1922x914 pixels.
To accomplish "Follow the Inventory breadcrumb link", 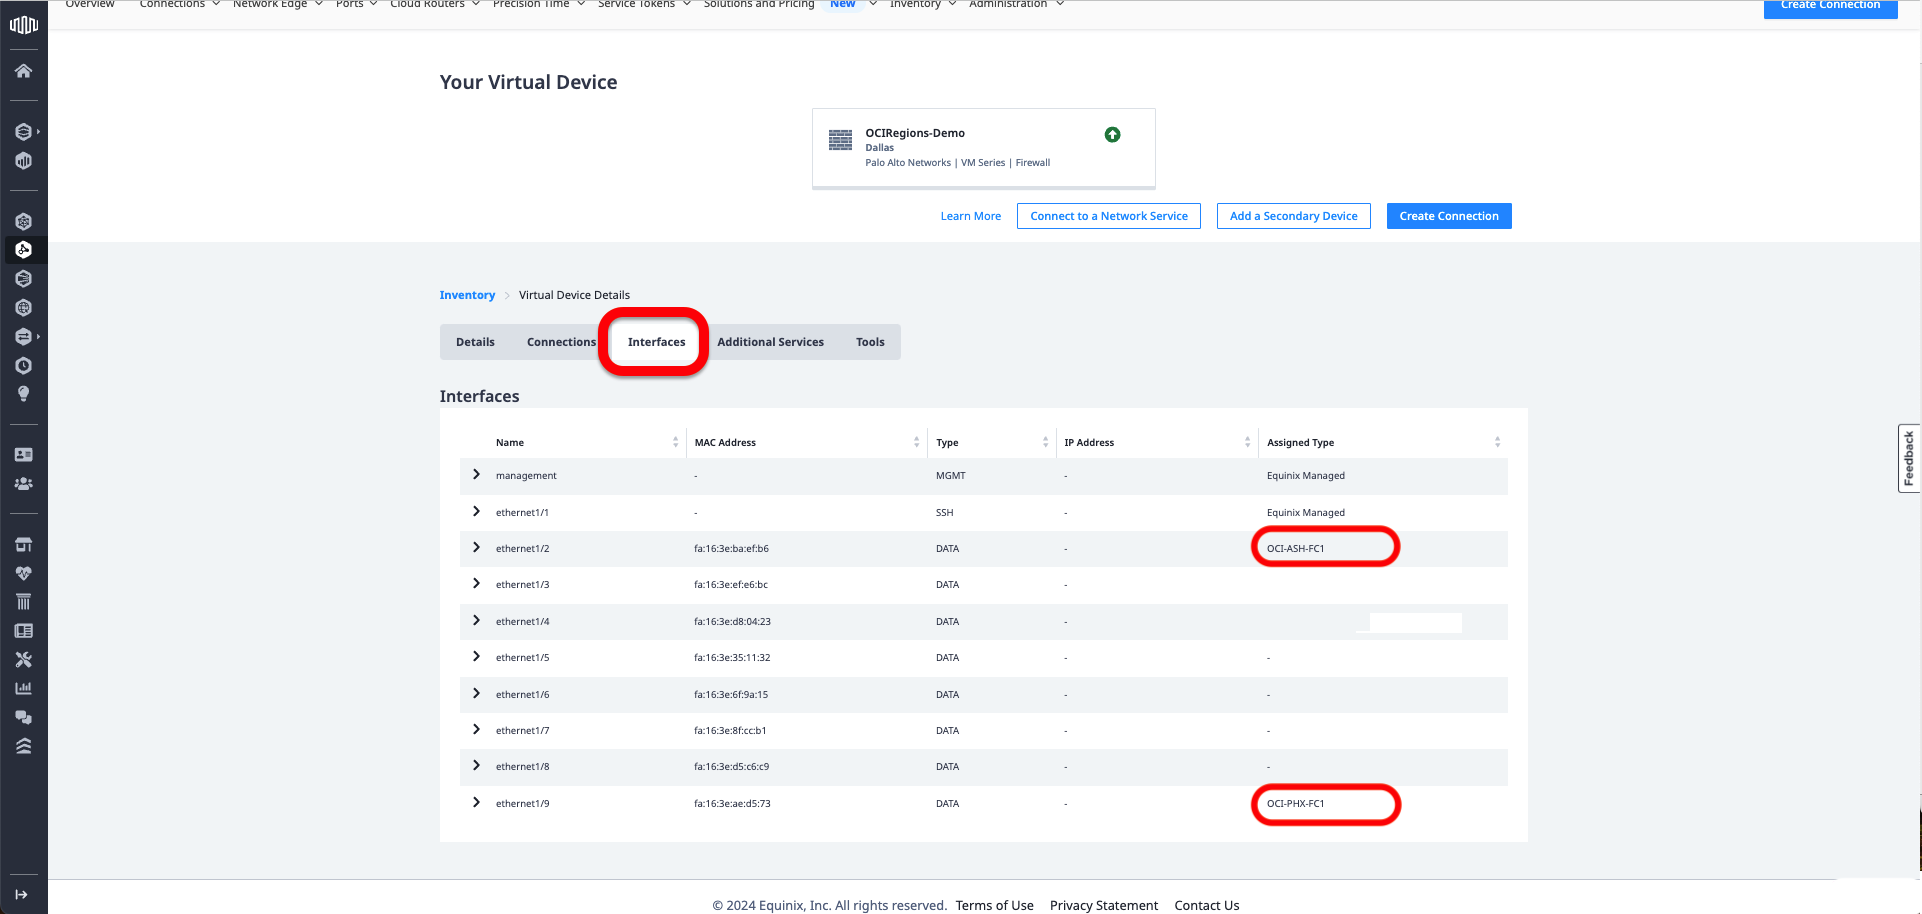I will click(467, 295).
